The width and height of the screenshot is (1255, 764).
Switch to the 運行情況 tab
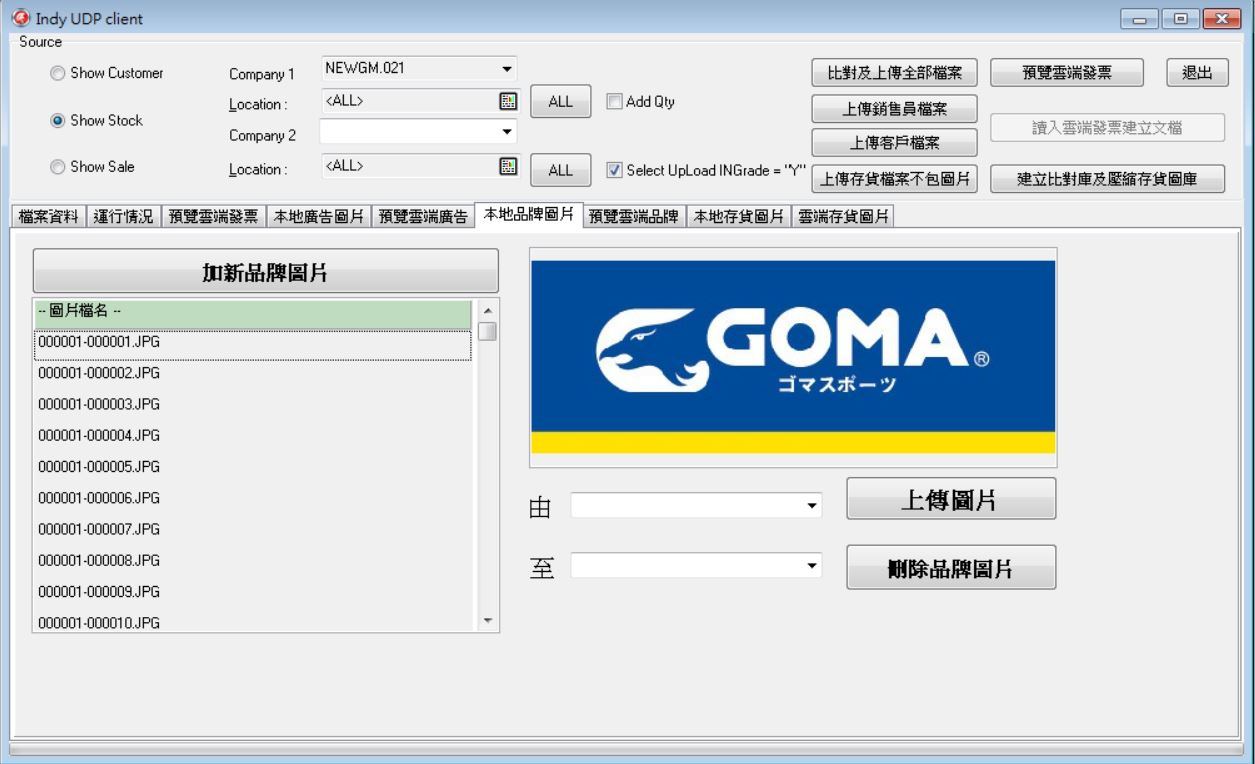[124, 217]
